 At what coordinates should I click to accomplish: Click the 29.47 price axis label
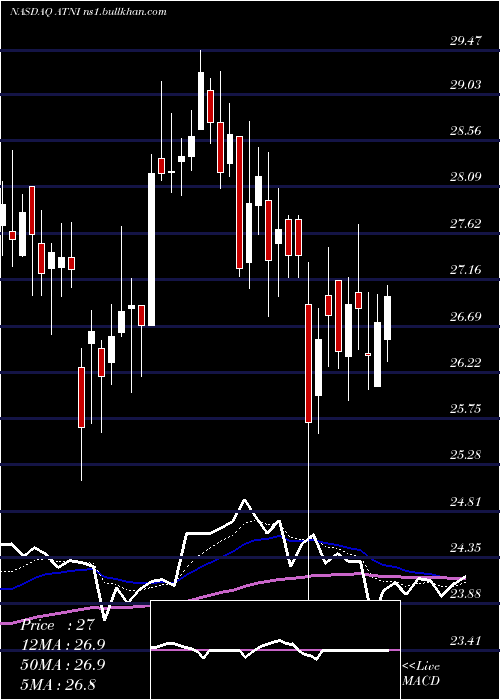pyautogui.click(x=466, y=42)
